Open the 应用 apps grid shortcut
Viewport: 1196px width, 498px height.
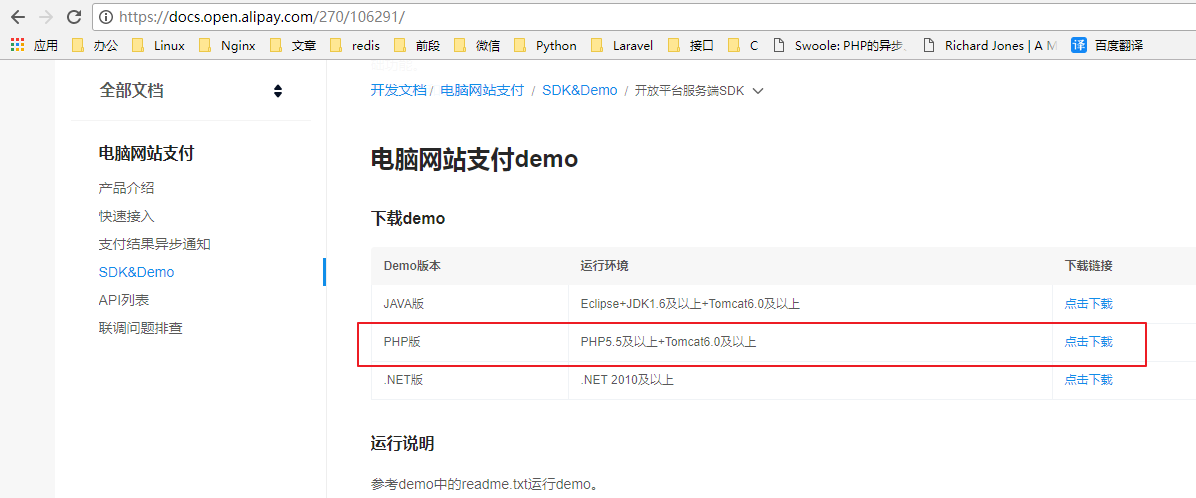pyautogui.click(x=35, y=45)
